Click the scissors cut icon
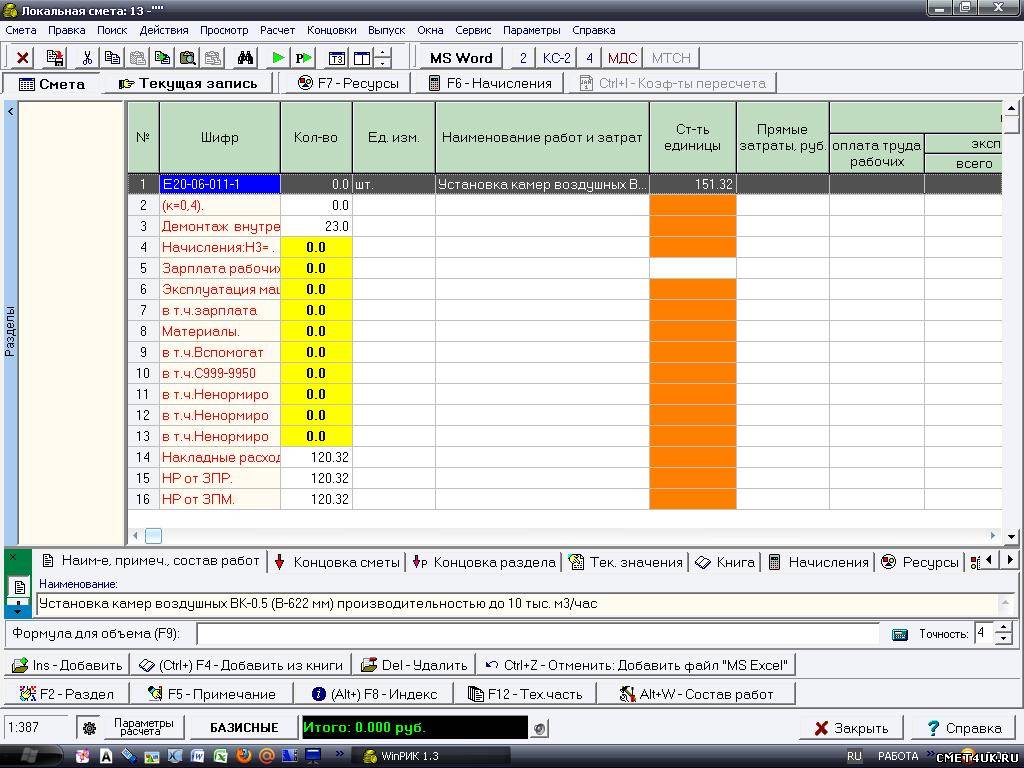Viewport: 1024px width, 768px height. click(x=87, y=58)
